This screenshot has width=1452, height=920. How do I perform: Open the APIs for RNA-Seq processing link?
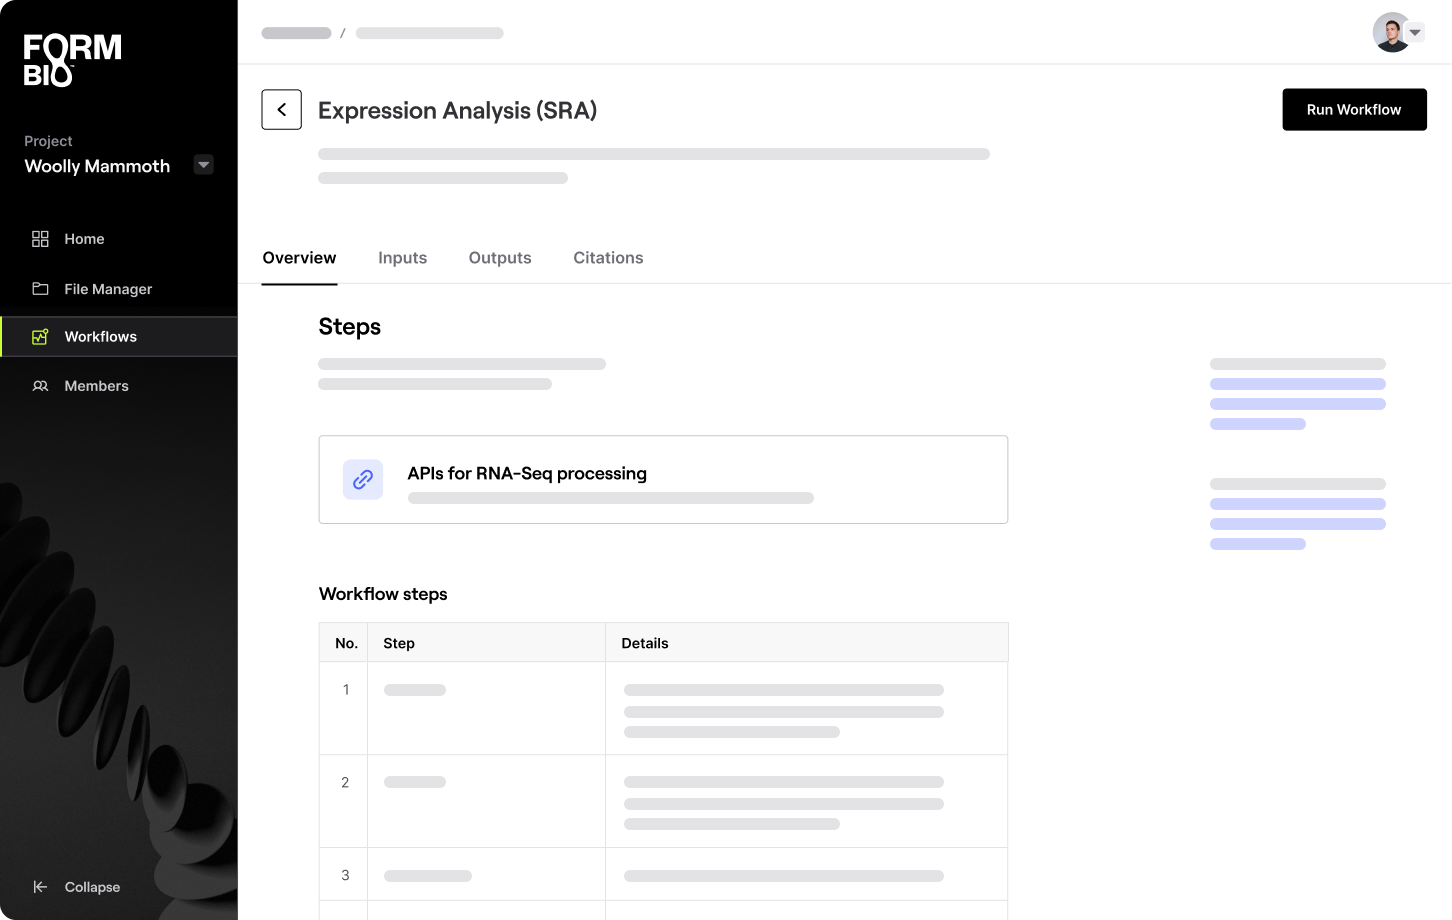click(527, 474)
